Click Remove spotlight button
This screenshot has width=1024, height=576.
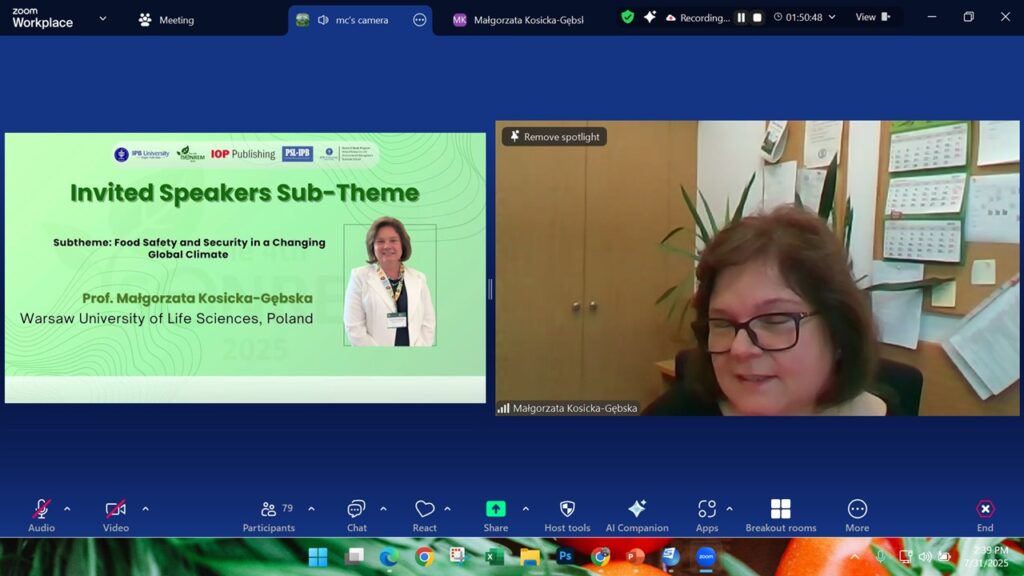554,137
